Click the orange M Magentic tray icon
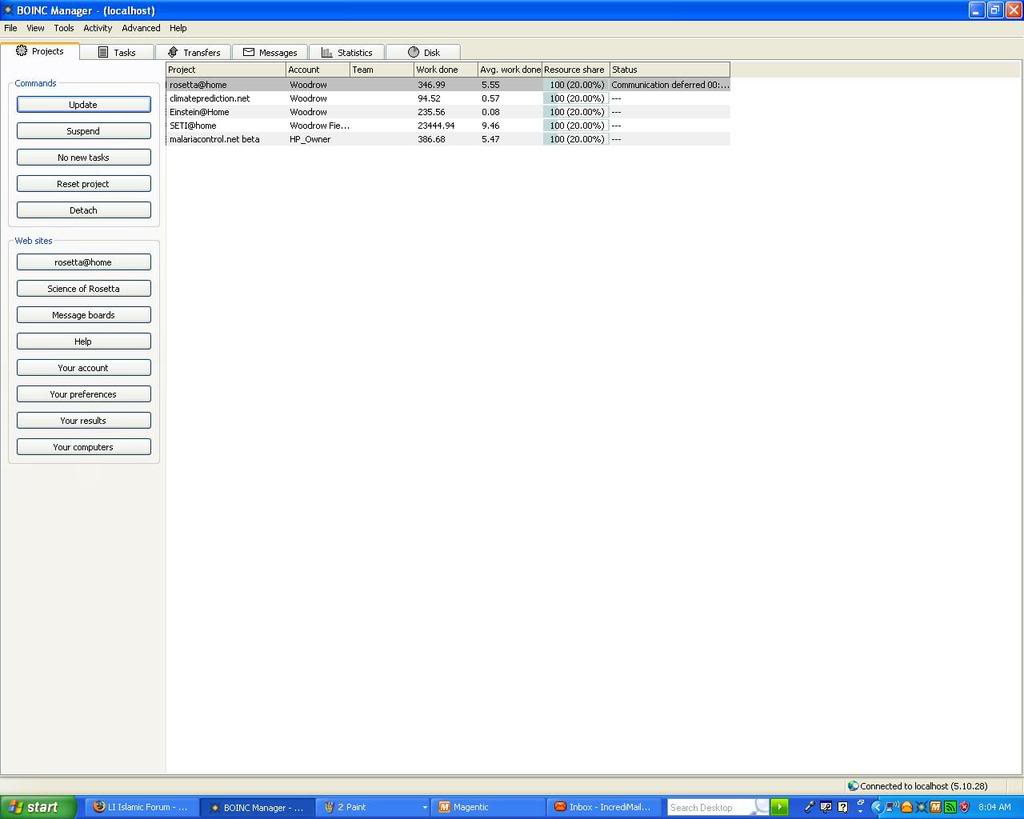This screenshot has width=1024, height=819. (x=935, y=807)
